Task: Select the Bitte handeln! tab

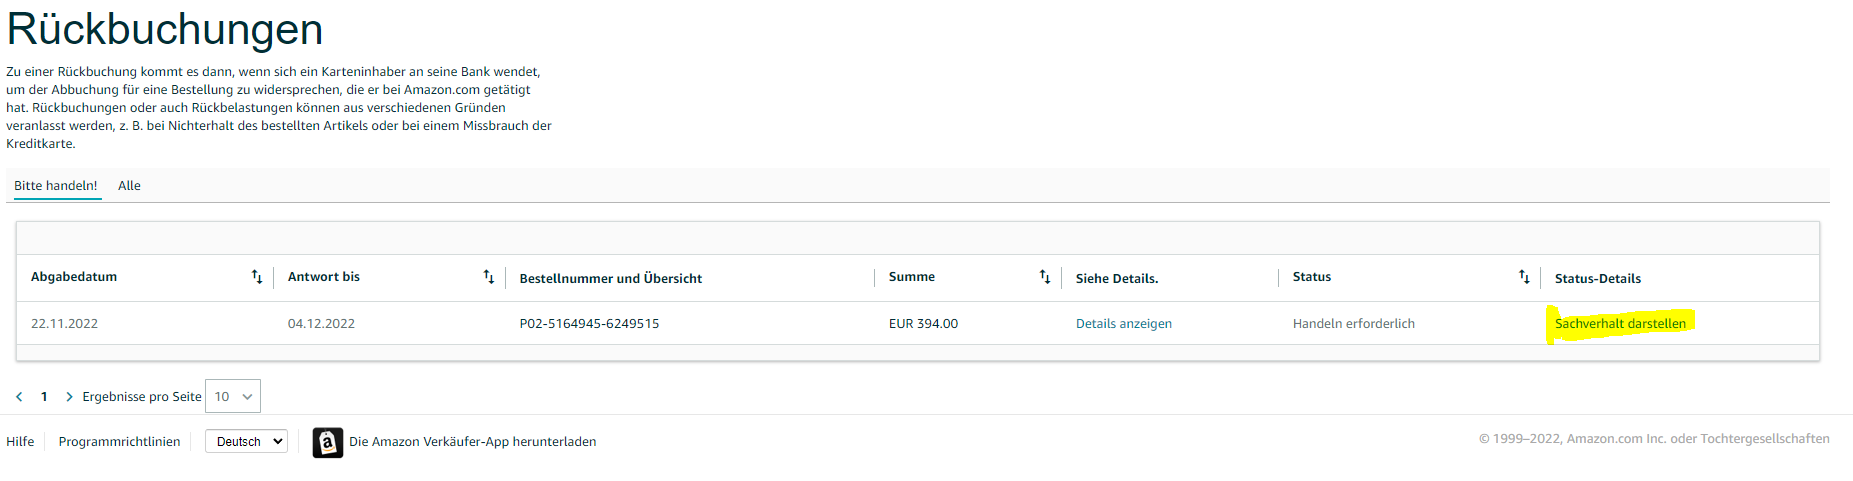Action: coord(56,186)
